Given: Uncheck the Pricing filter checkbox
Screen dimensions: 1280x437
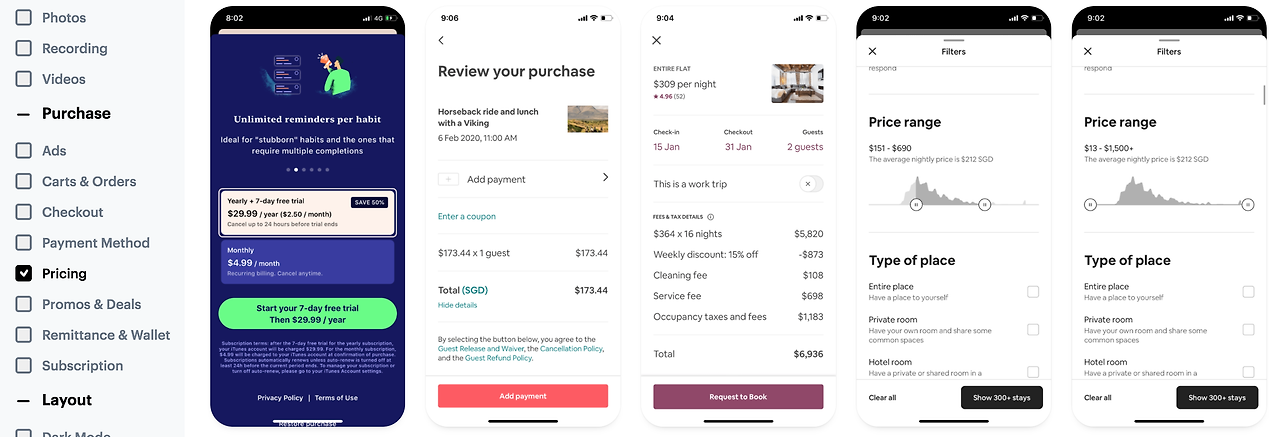Looking at the screenshot, I should coord(24,273).
